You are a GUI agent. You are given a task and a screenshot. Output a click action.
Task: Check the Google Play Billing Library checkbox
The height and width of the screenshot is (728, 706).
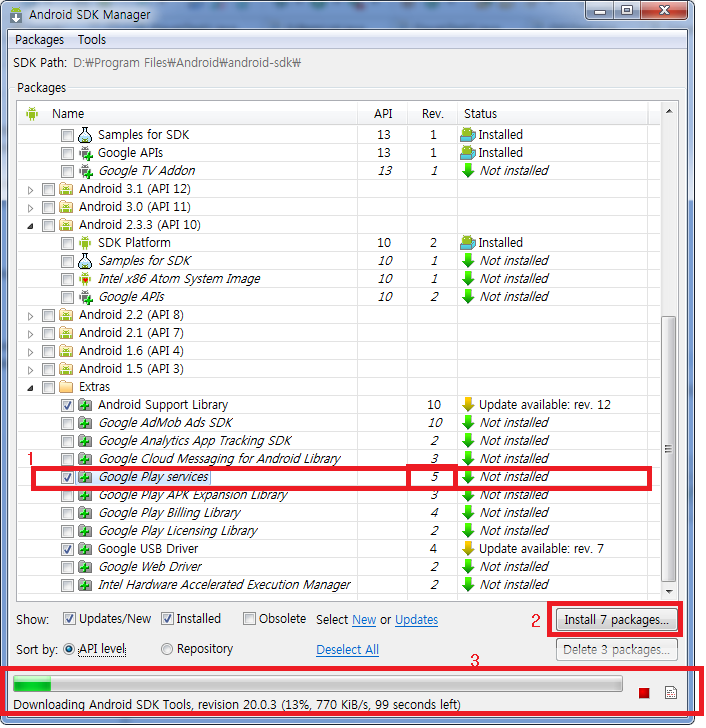67,514
